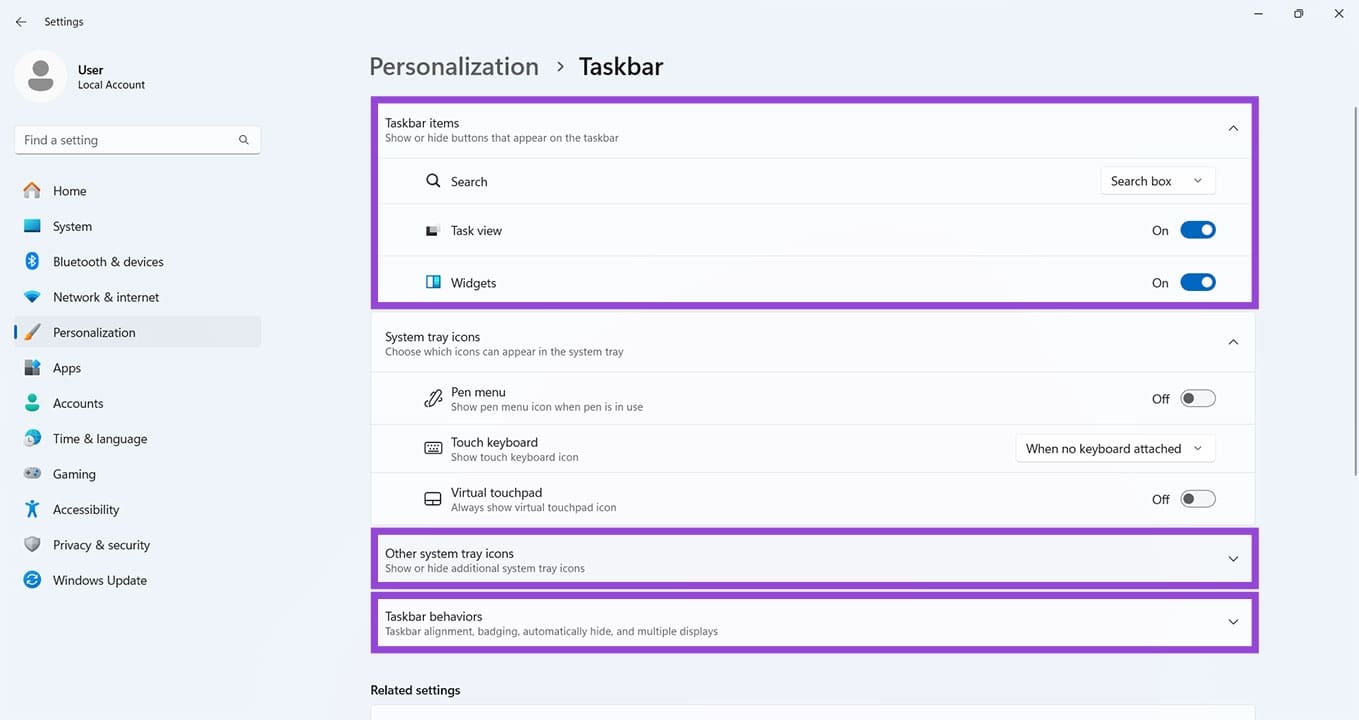Screen dimensions: 1359x720
Task: Open Accounts settings from sidebar
Action: [32, 403]
